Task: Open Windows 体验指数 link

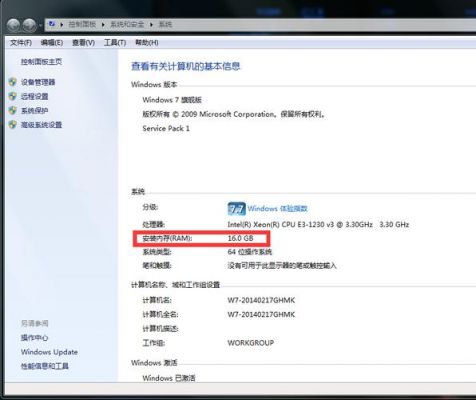Action: (277, 209)
